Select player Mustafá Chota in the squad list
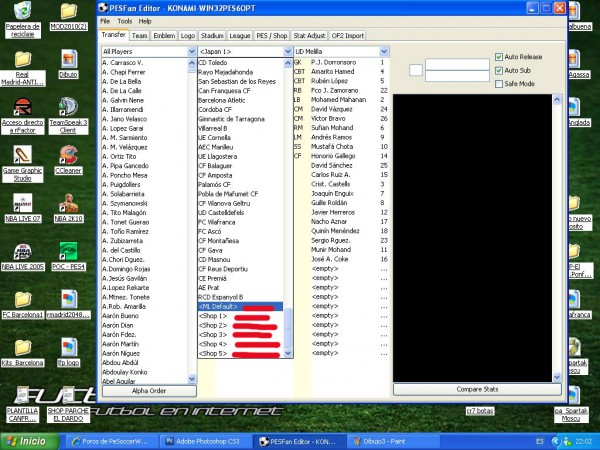600x450 pixels. pyautogui.click(x=341, y=147)
